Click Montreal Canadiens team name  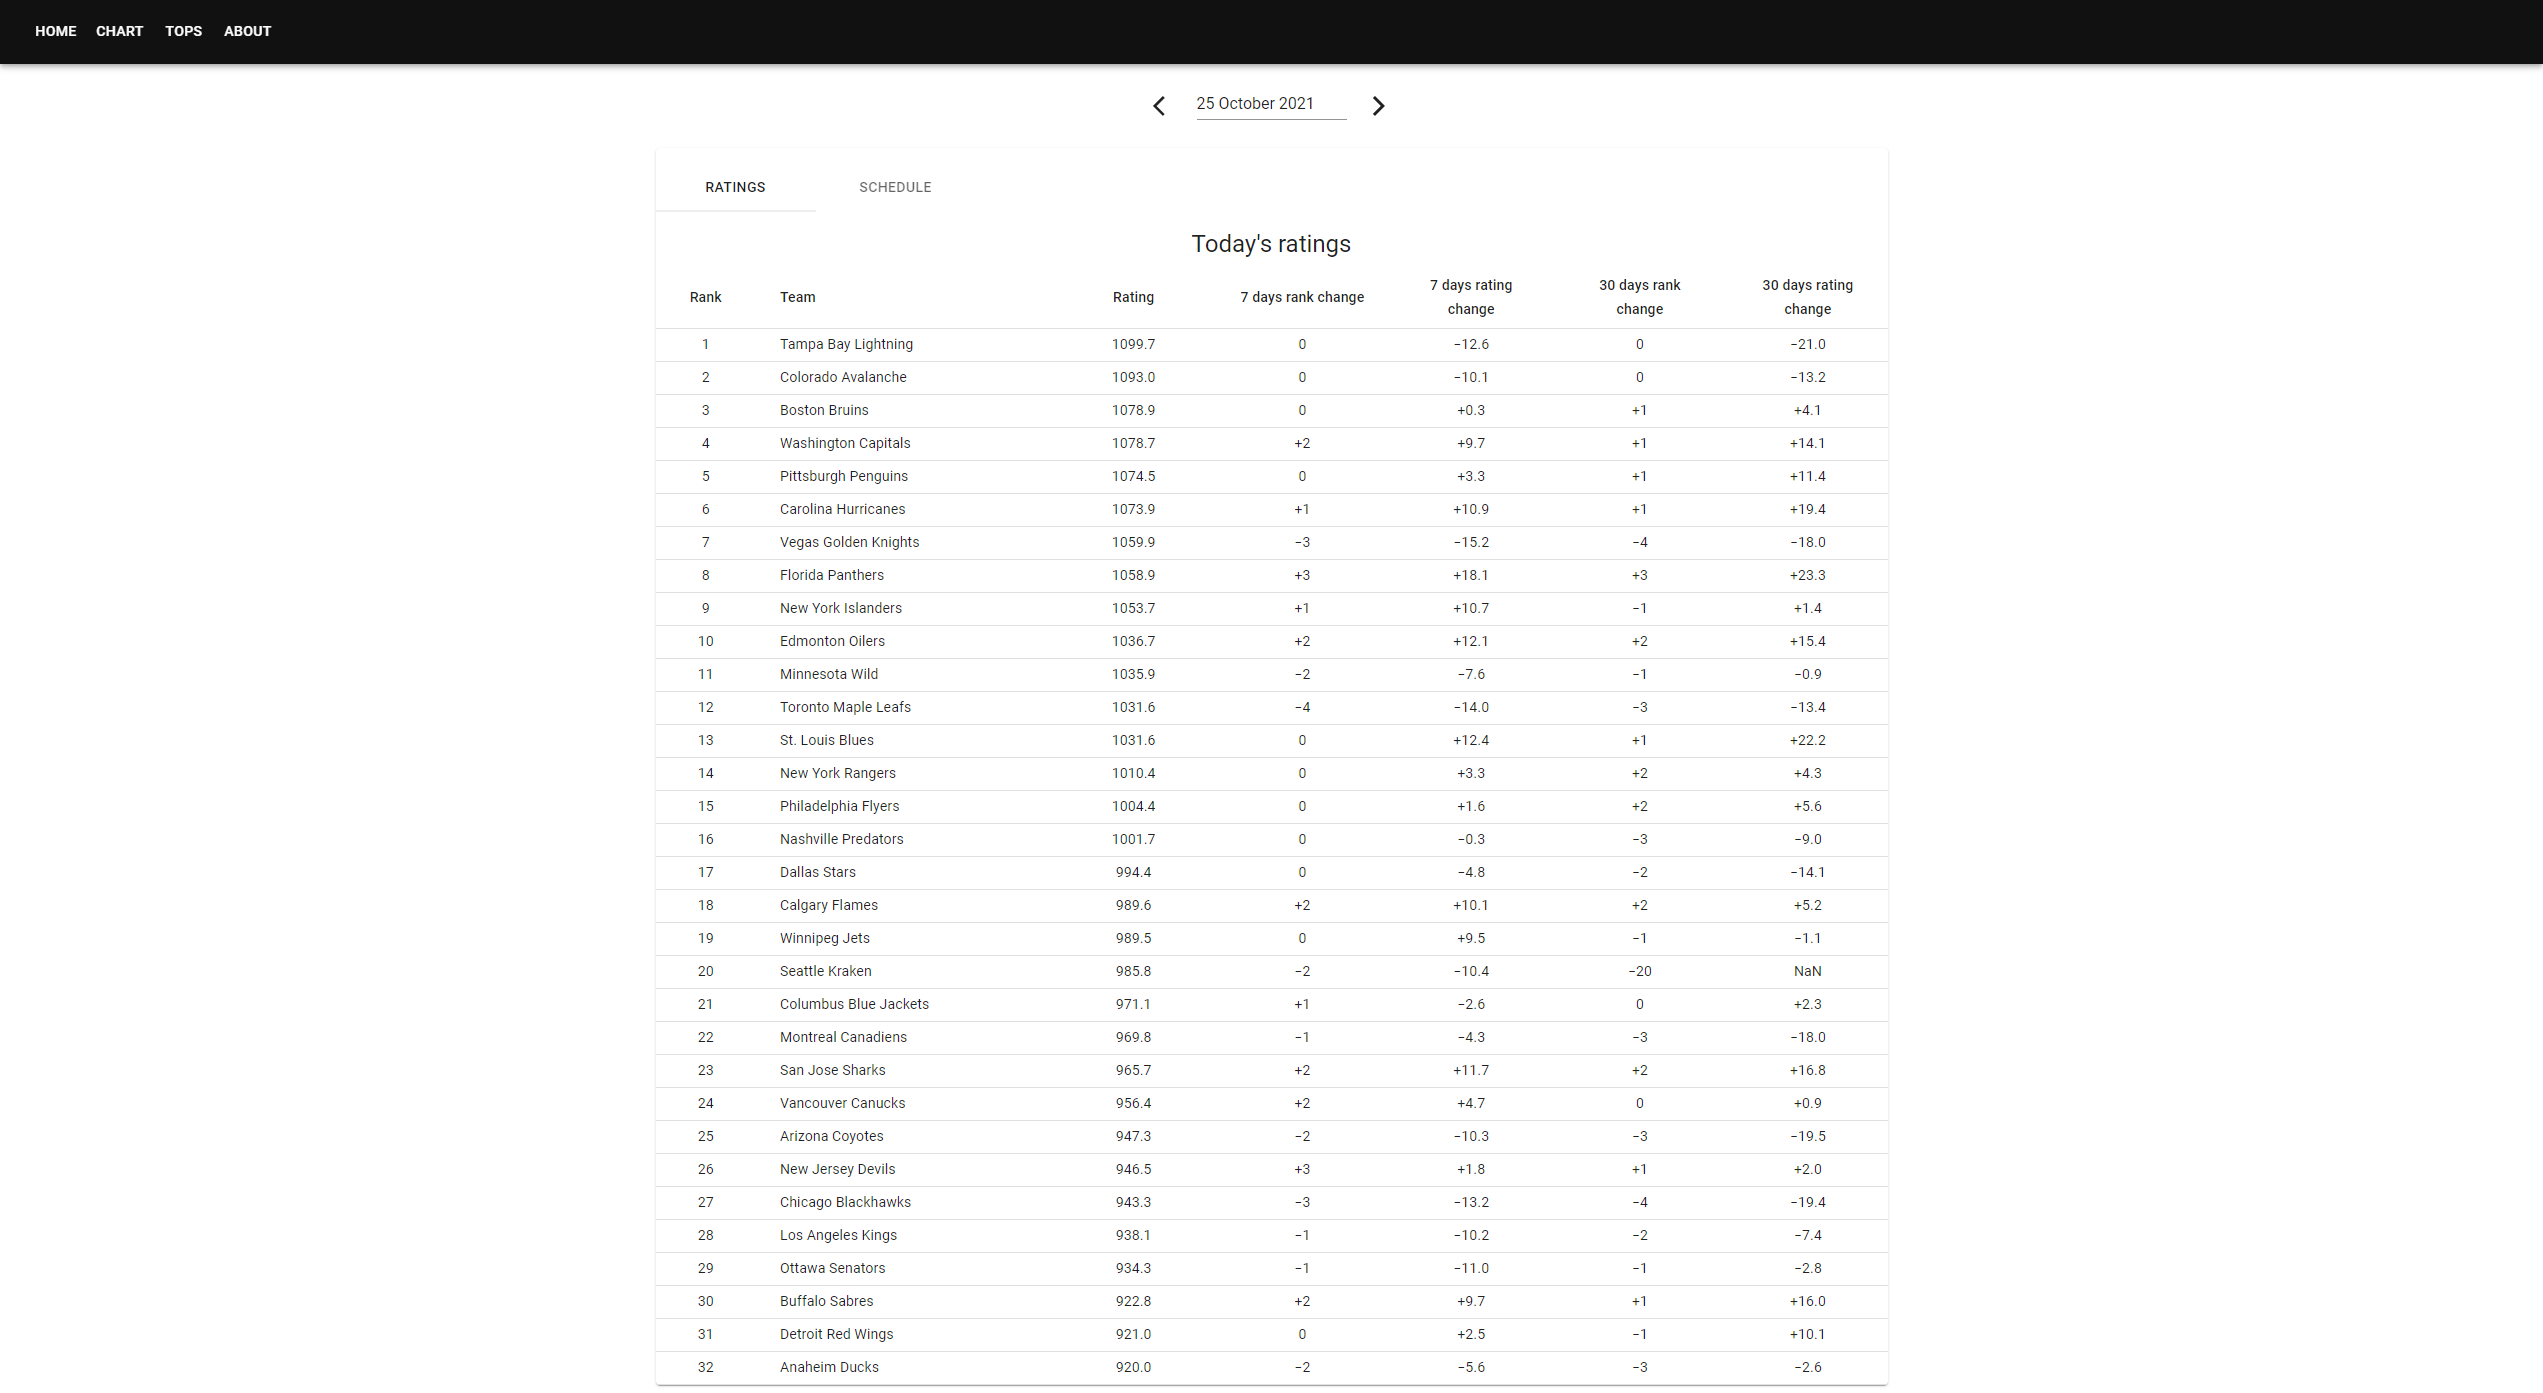pyautogui.click(x=843, y=1037)
